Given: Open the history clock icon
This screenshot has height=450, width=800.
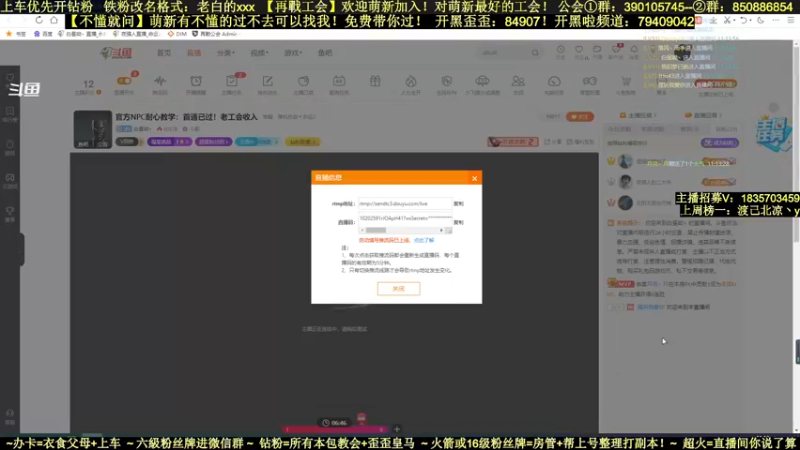Looking at the screenshot, I should point(561,50).
